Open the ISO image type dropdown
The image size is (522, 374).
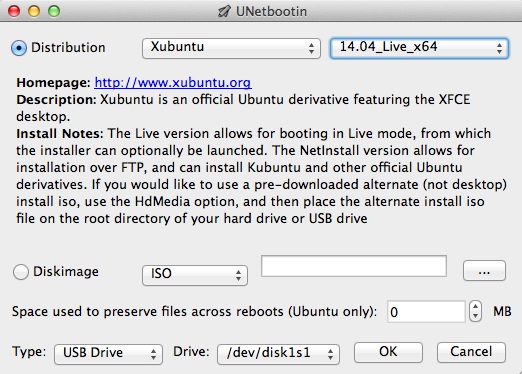point(195,275)
